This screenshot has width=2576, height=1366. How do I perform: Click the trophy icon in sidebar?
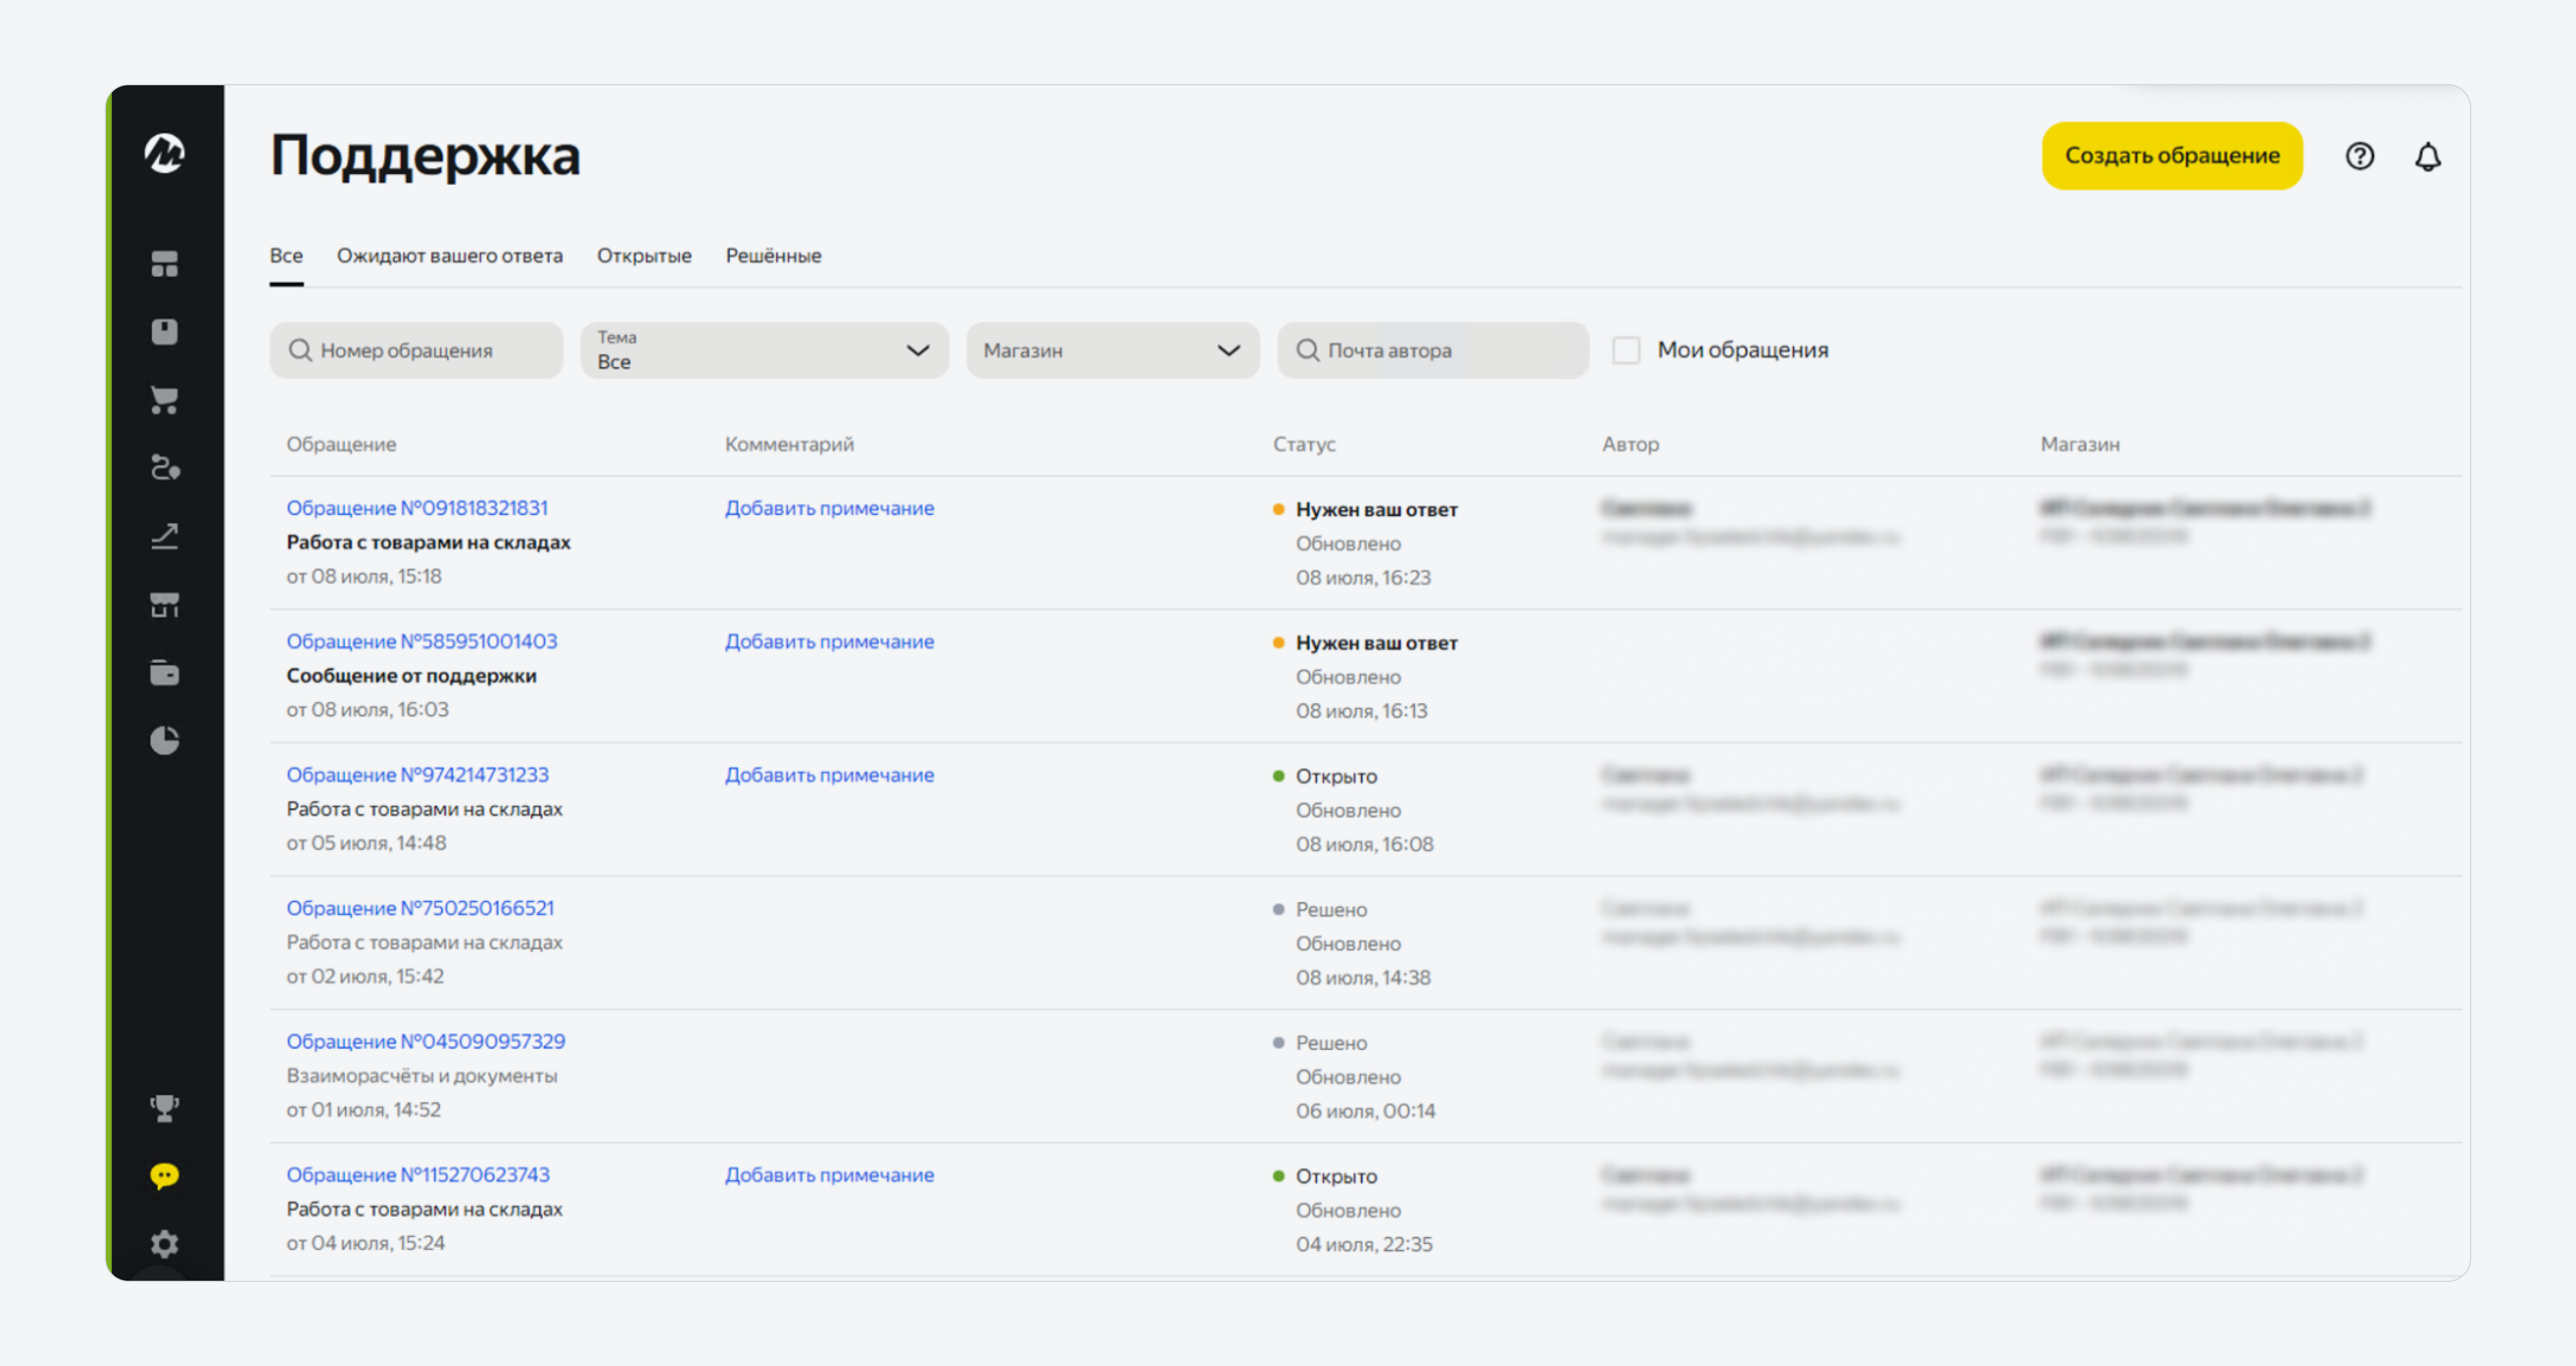[165, 1108]
